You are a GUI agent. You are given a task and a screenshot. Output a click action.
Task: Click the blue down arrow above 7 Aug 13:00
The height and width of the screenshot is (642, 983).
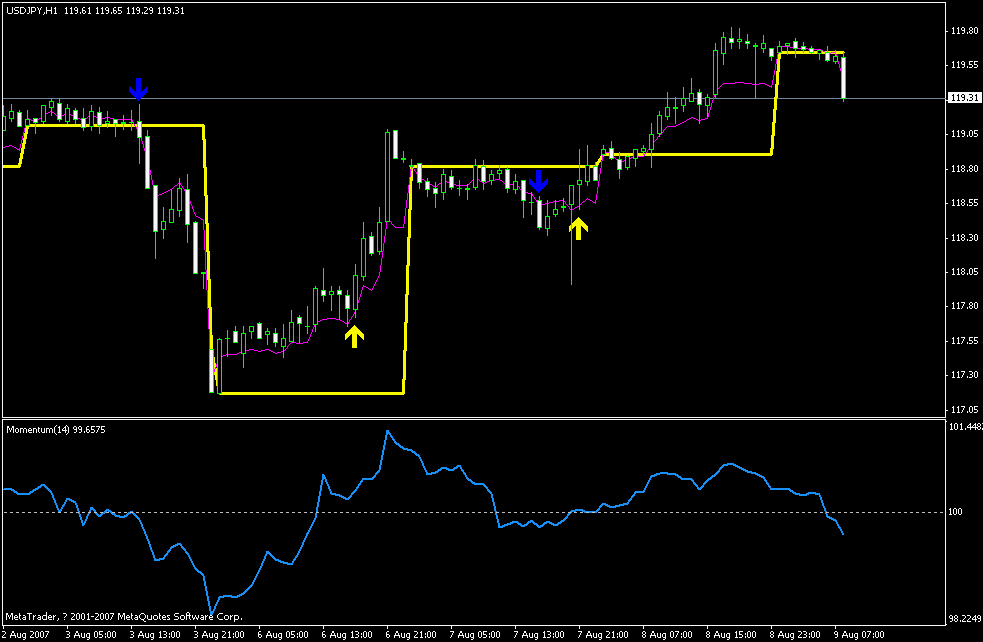pyautogui.click(x=540, y=184)
